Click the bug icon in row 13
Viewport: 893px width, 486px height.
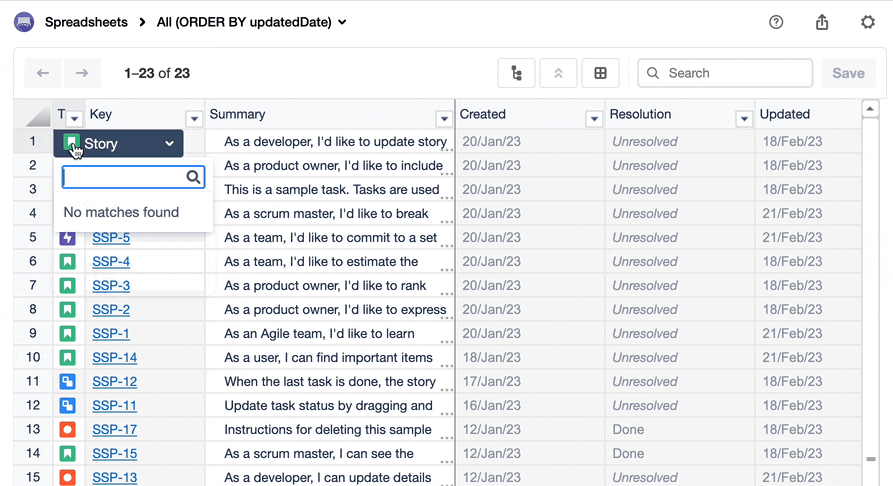67,430
